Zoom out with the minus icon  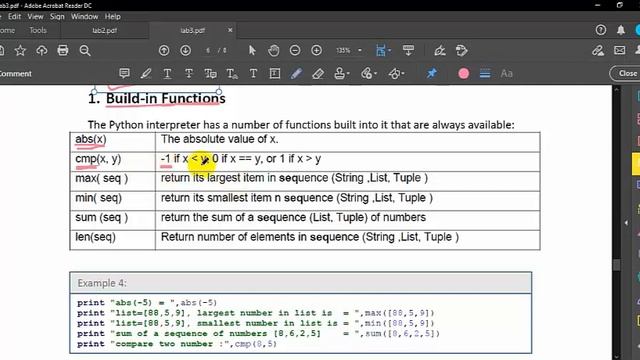[x=295, y=51]
